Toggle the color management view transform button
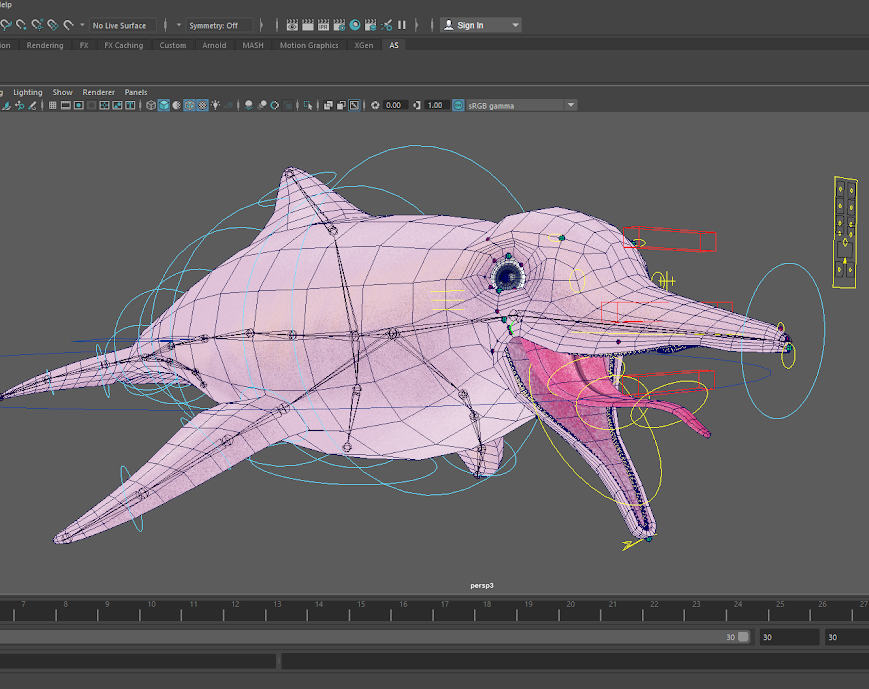This screenshot has width=869, height=689. pos(459,105)
